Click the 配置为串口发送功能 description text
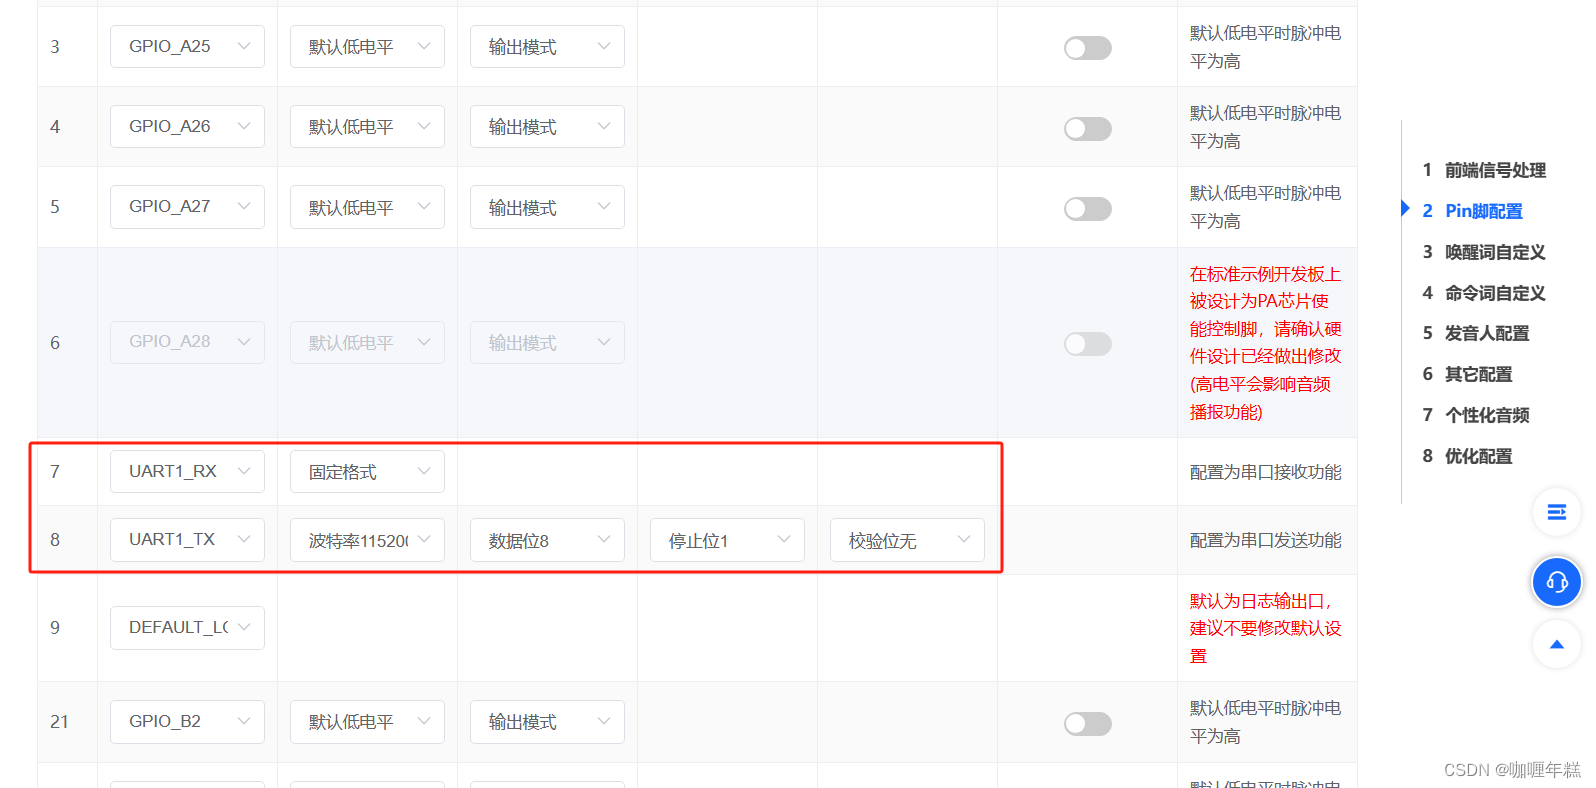Image resolution: width=1596 pixels, height=788 pixels. (x=1266, y=540)
